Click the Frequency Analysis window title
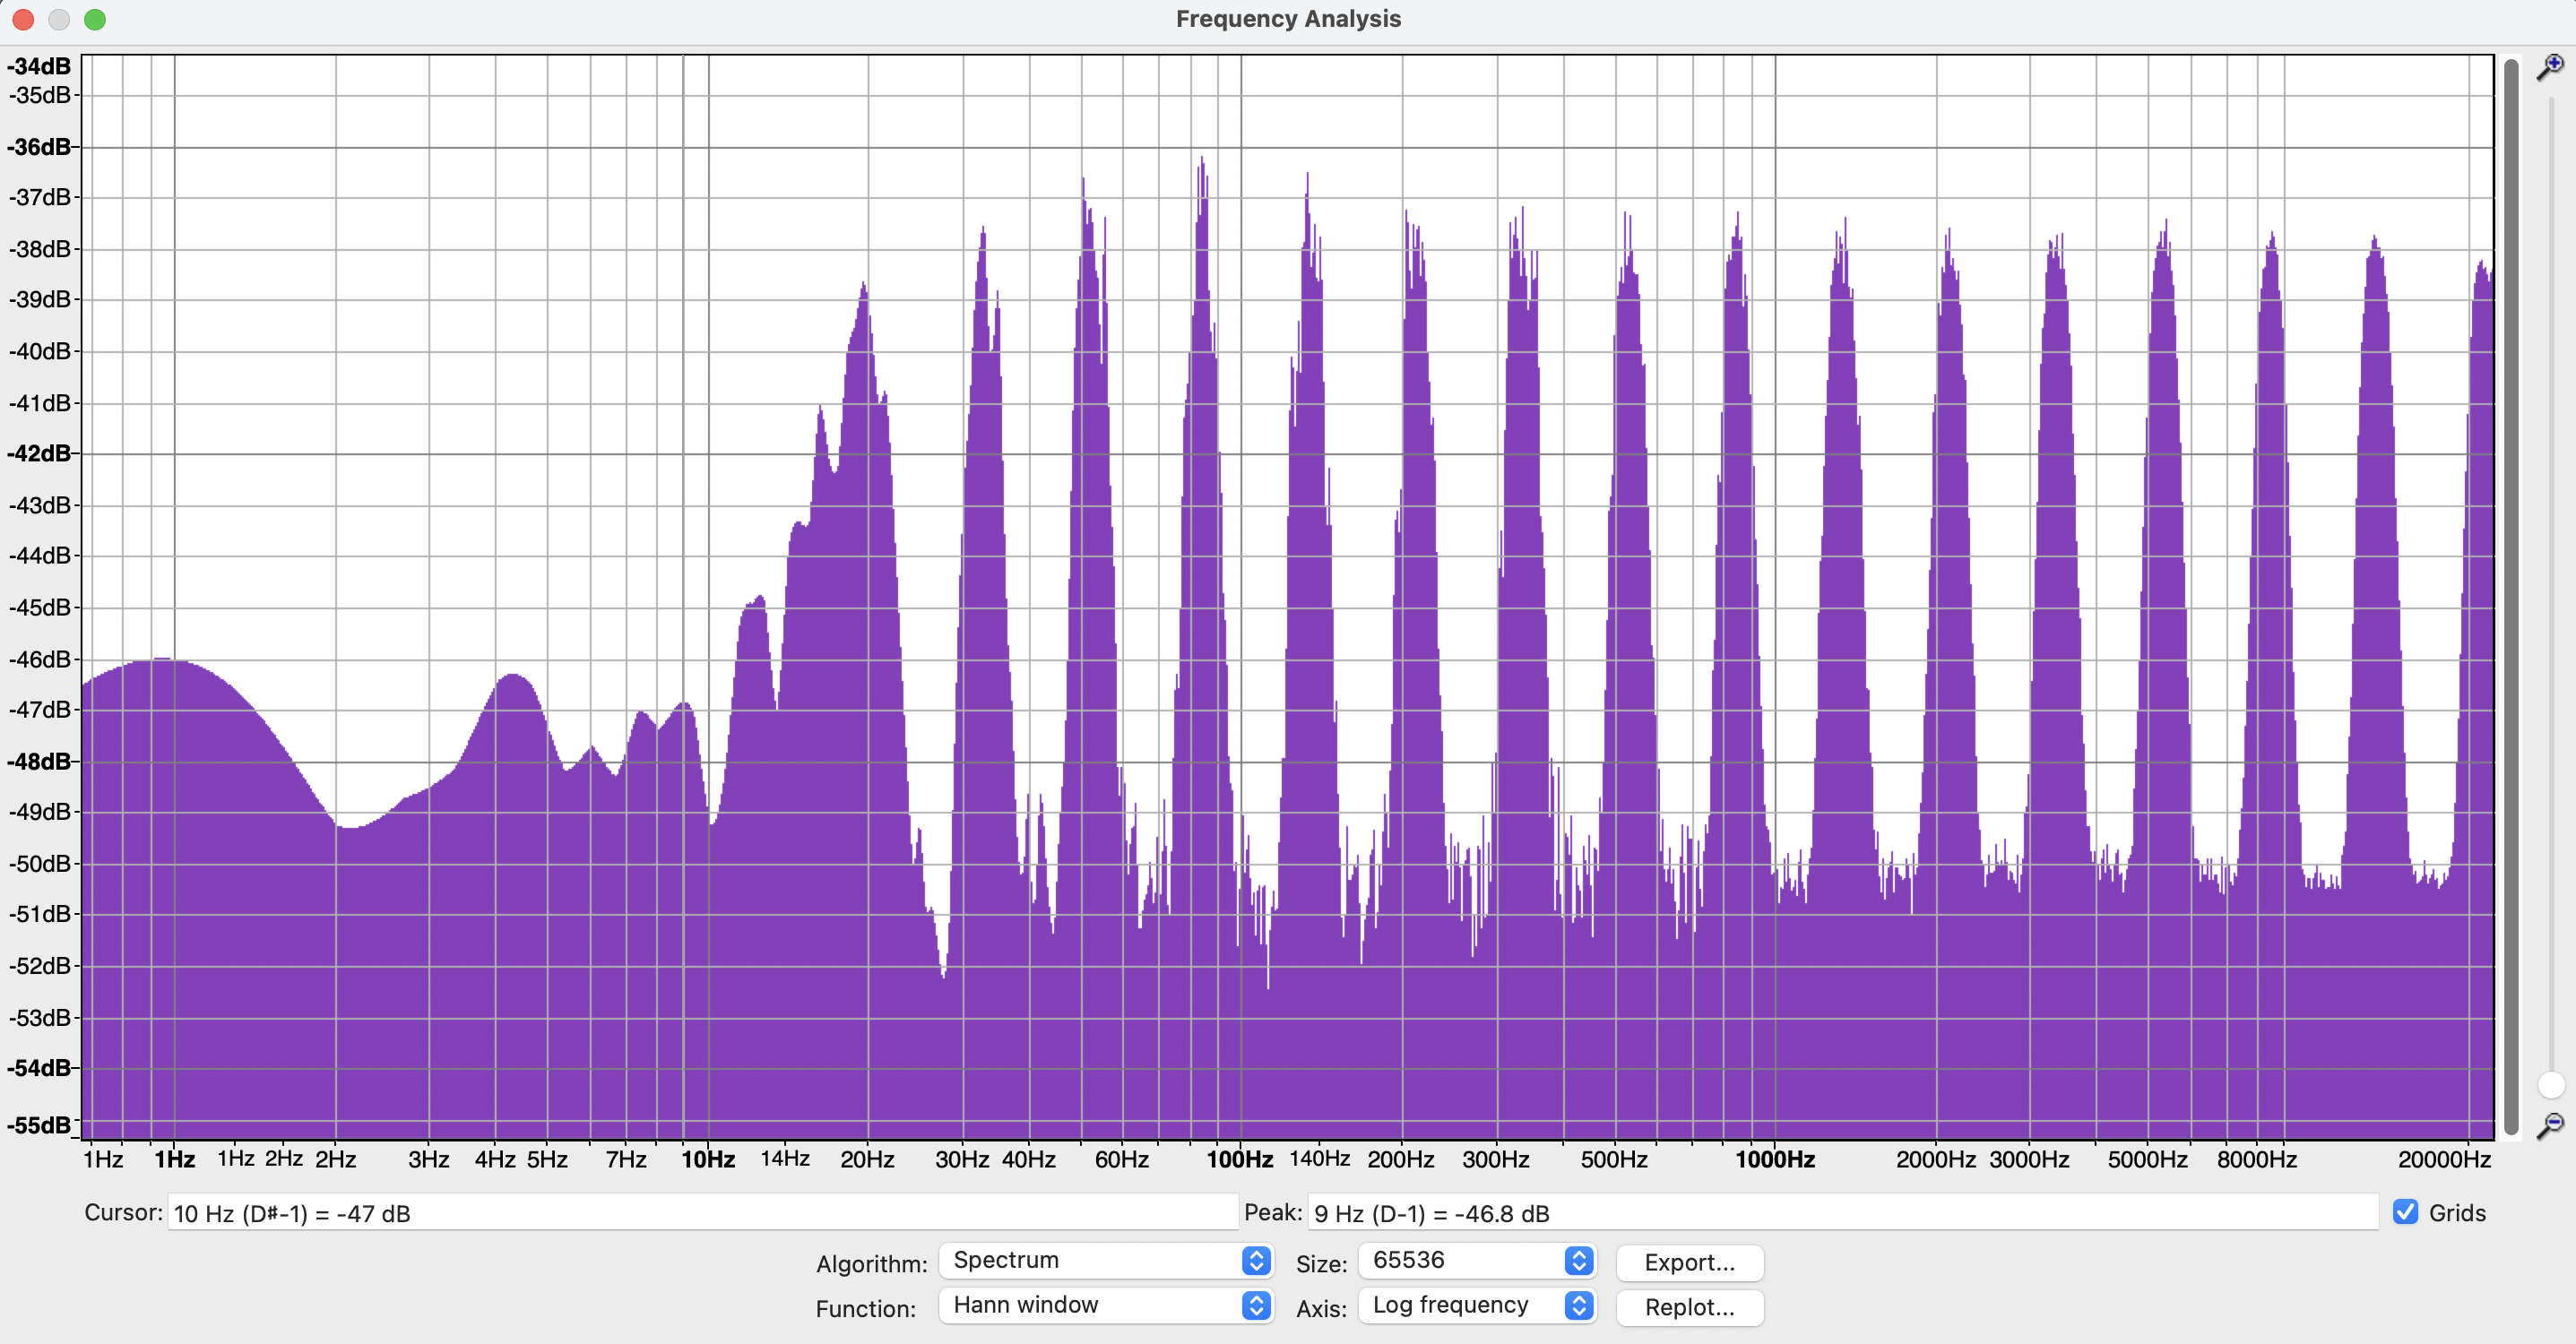Screen dimensions: 2576x1344 pos(1288,19)
